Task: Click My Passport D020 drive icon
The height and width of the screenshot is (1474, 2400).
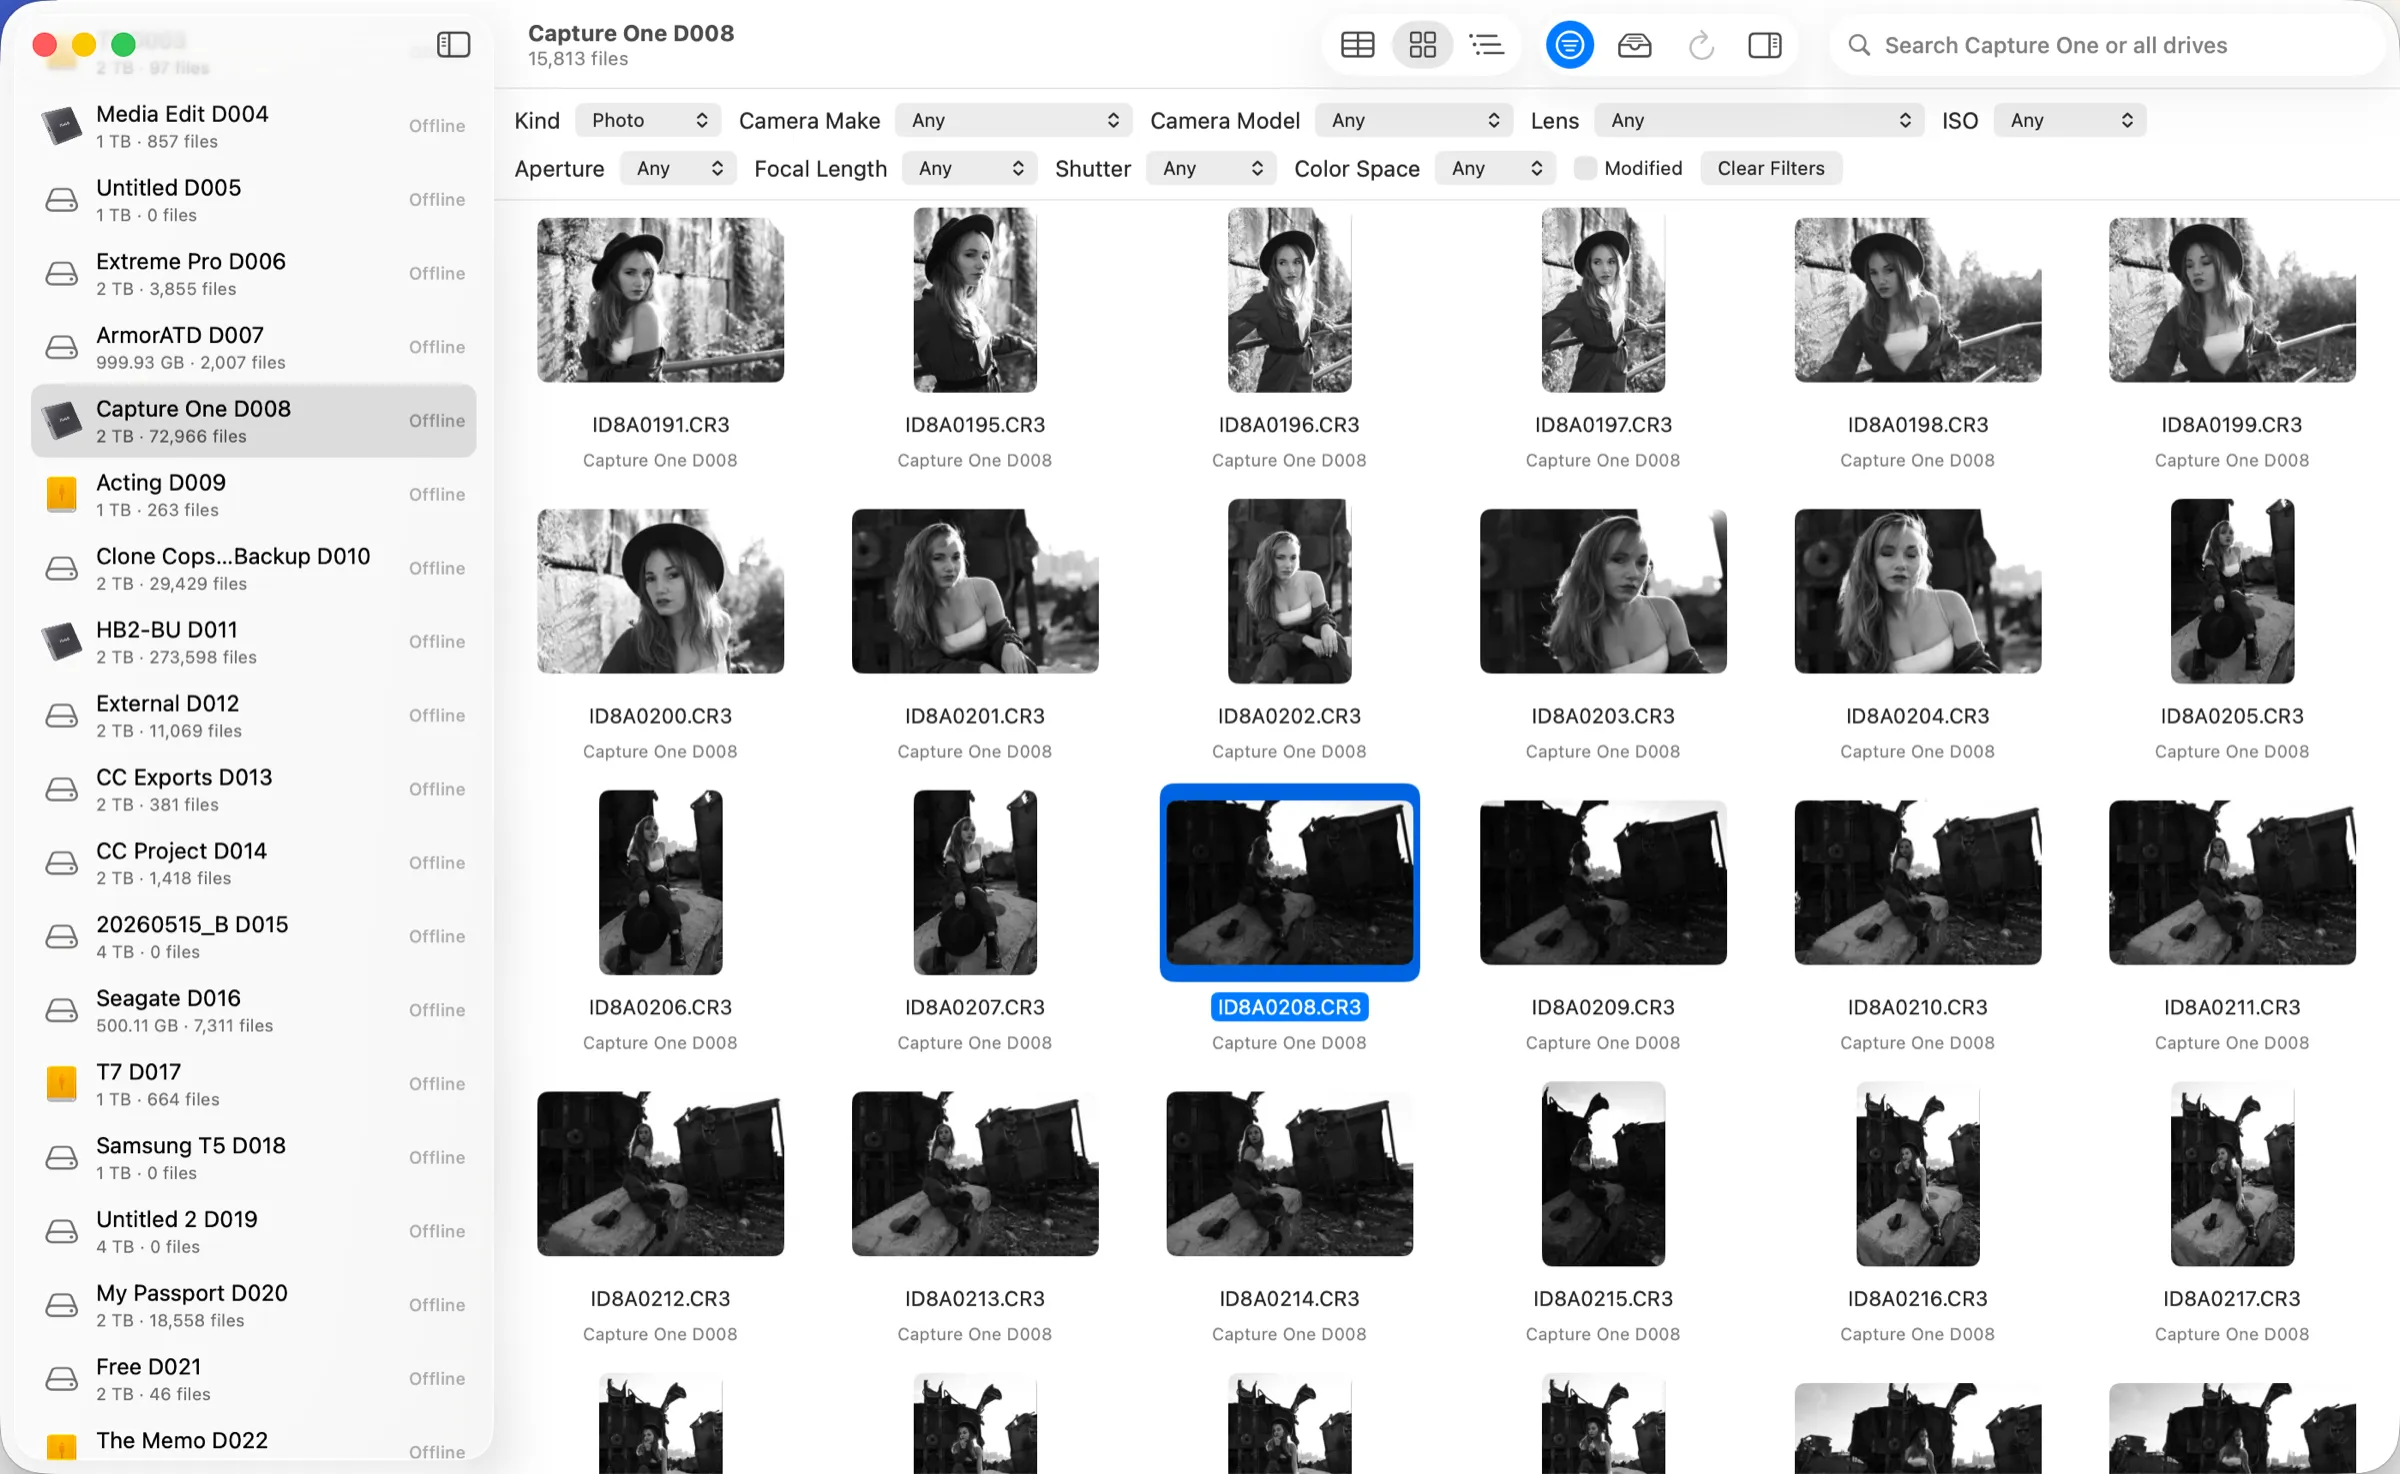Action: pos(61,1305)
